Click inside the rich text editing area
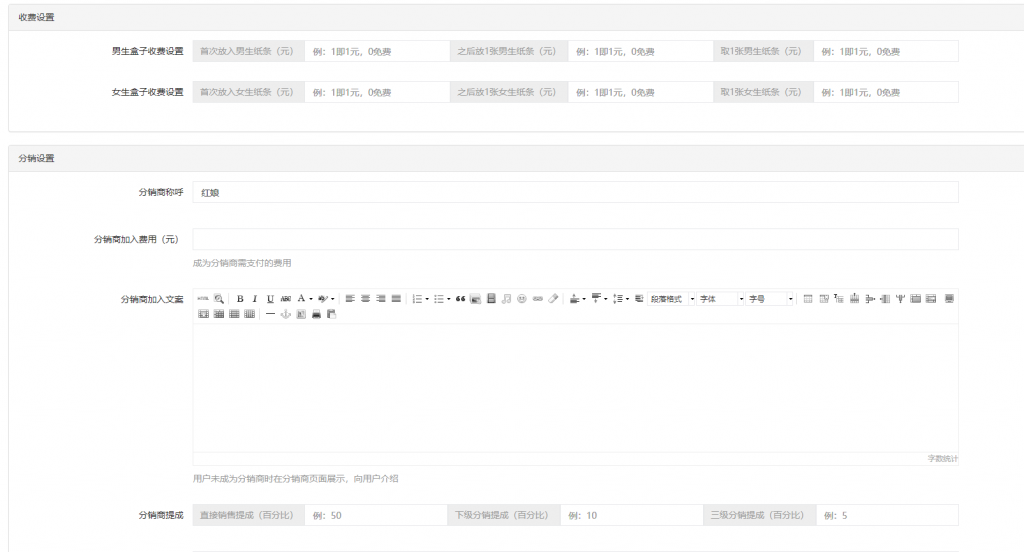1024x552 pixels. pyautogui.click(x=575, y=387)
